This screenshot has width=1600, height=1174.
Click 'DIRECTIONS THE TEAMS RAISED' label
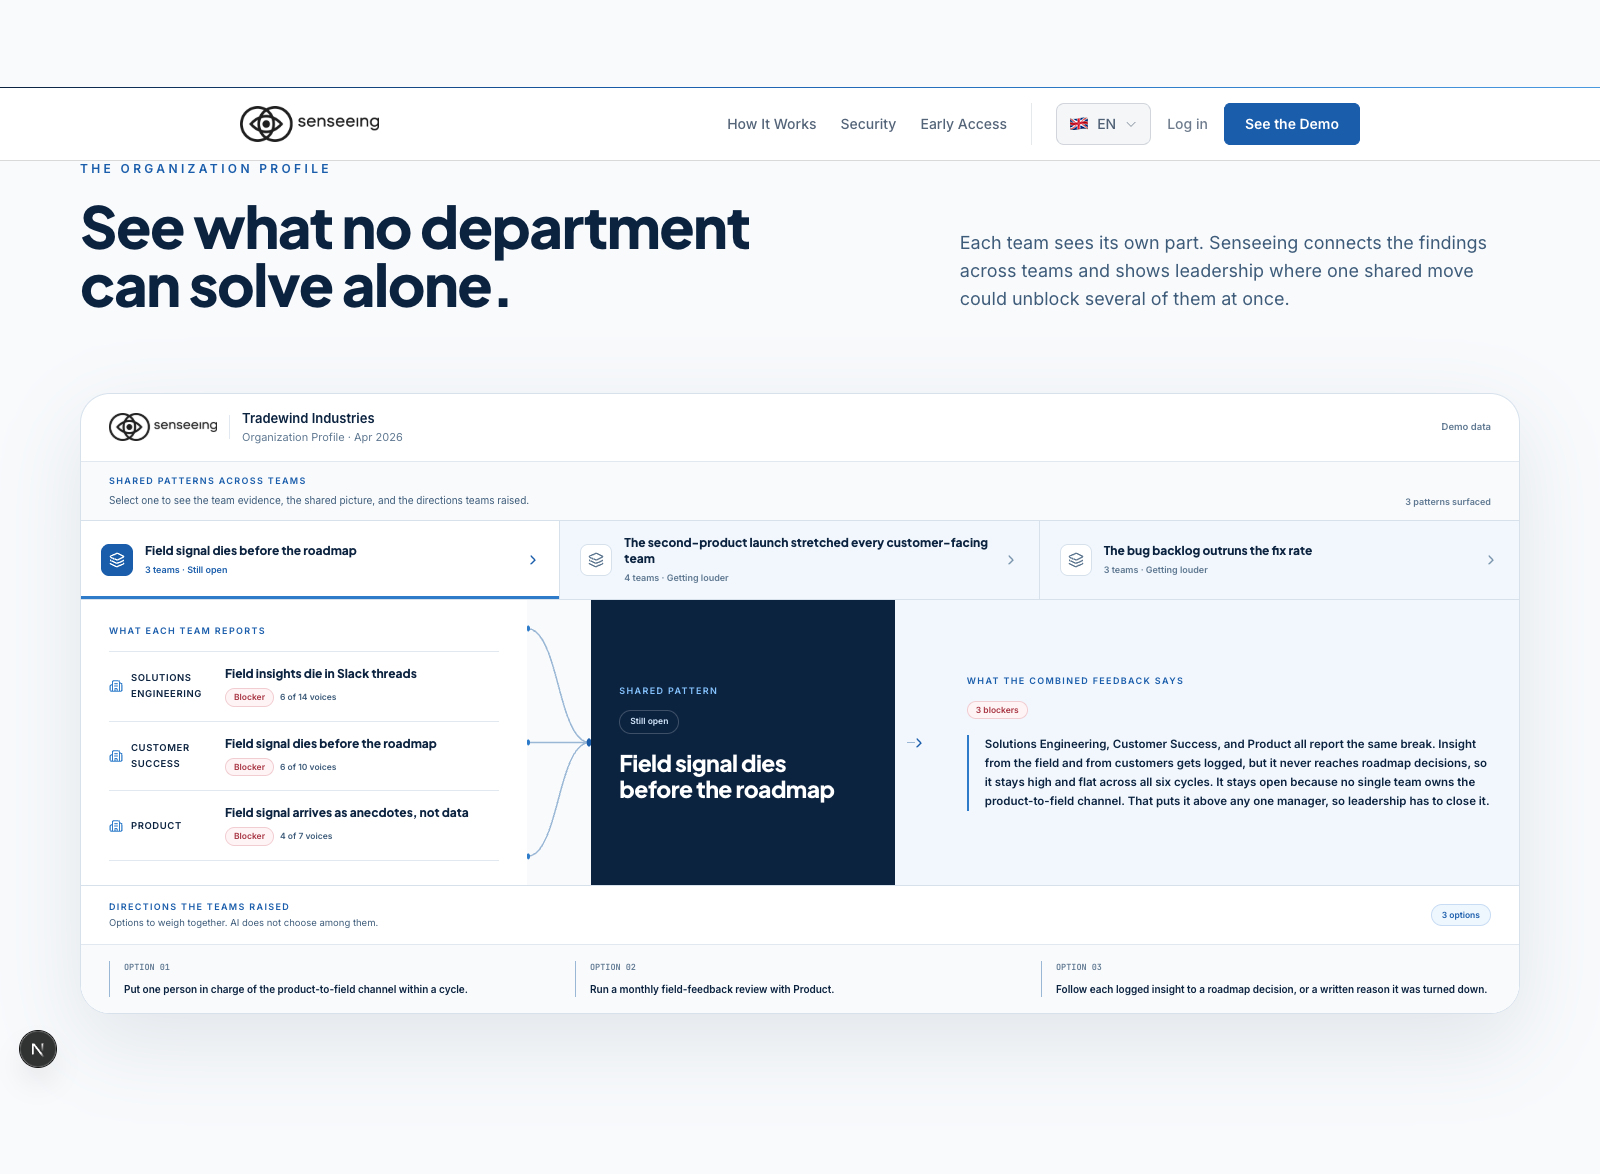point(199,907)
